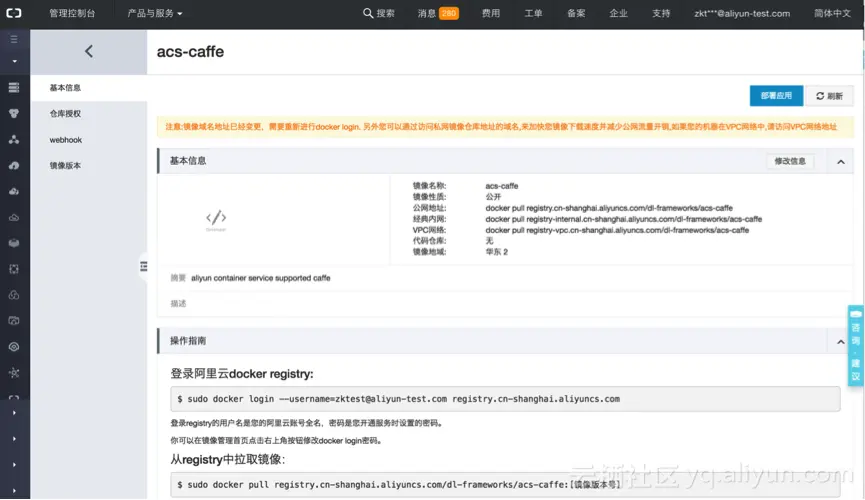Open the 消息 menu item
This screenshot has height=500, width=865.
pyautogui.click(x=426, y=13)
